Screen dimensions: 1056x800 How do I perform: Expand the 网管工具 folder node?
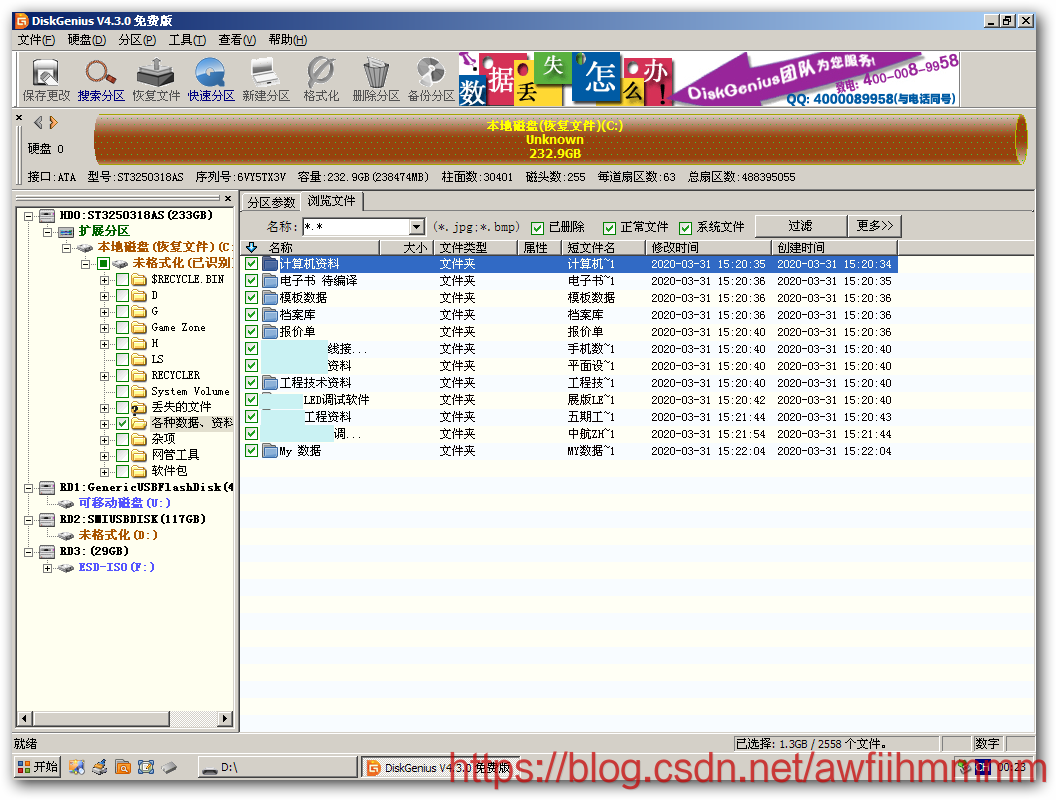point(104,456)
